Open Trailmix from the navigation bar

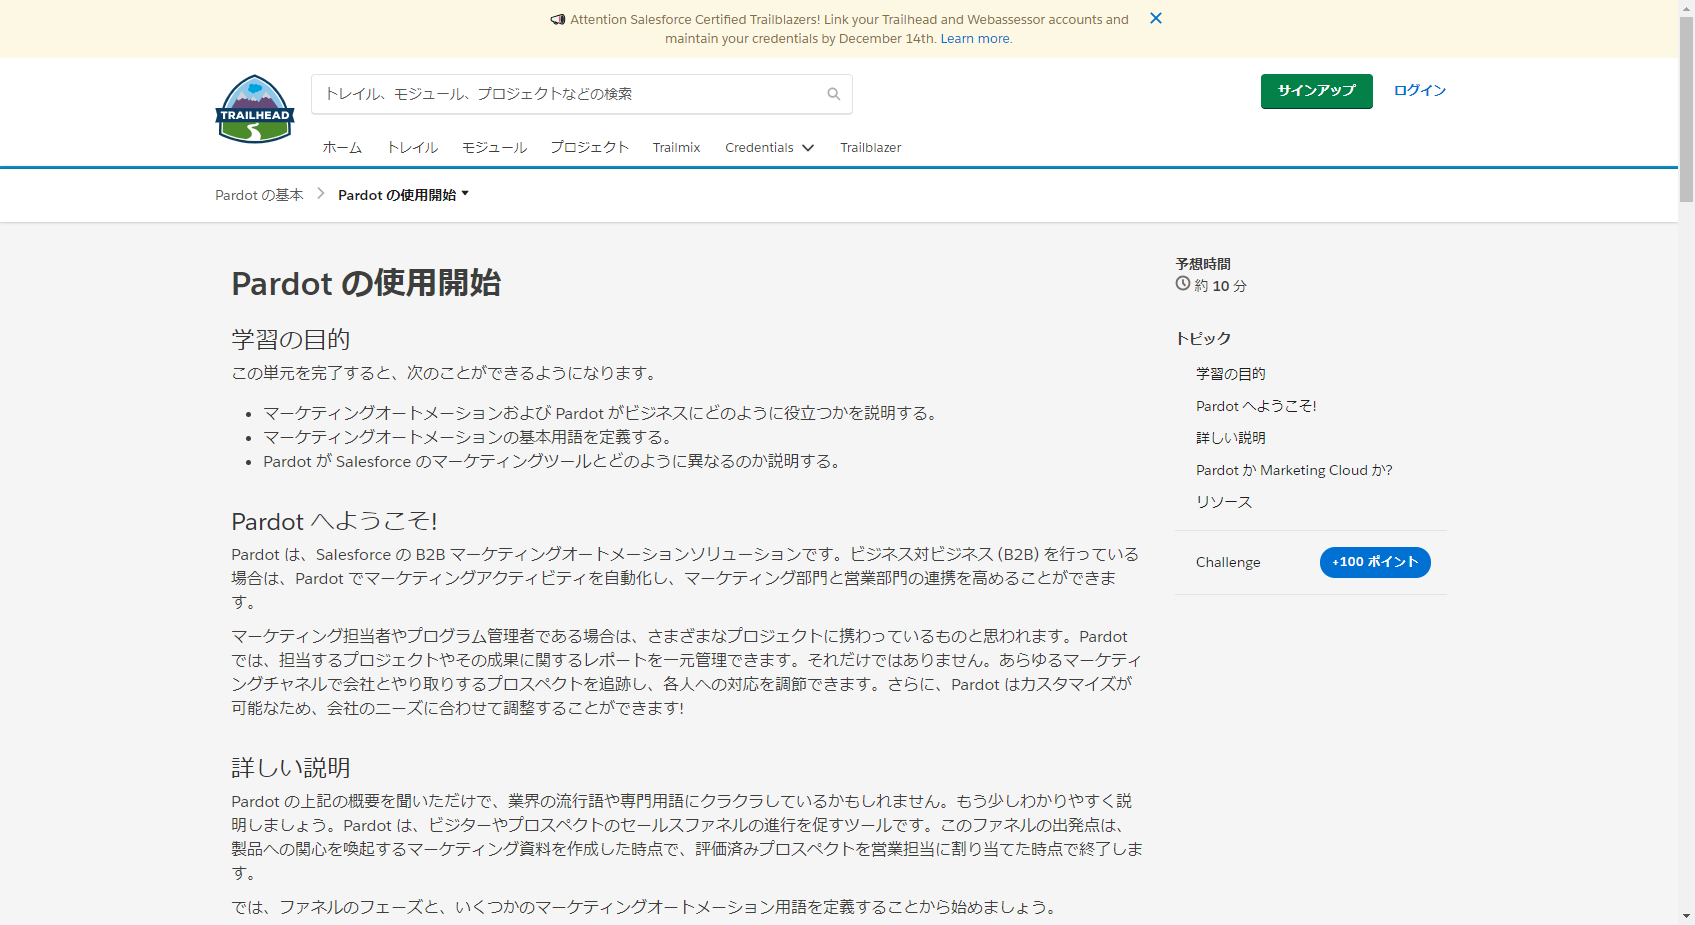pyautogui.click(x=676, y=147)
